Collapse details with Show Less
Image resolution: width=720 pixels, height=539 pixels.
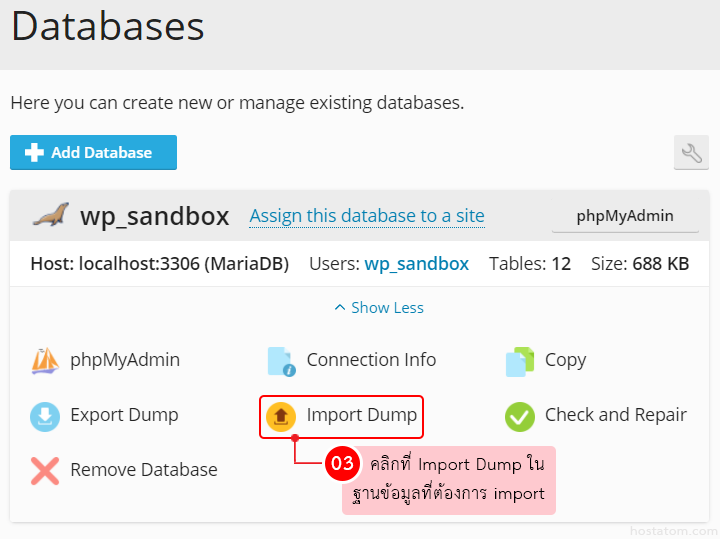[379, 308]
